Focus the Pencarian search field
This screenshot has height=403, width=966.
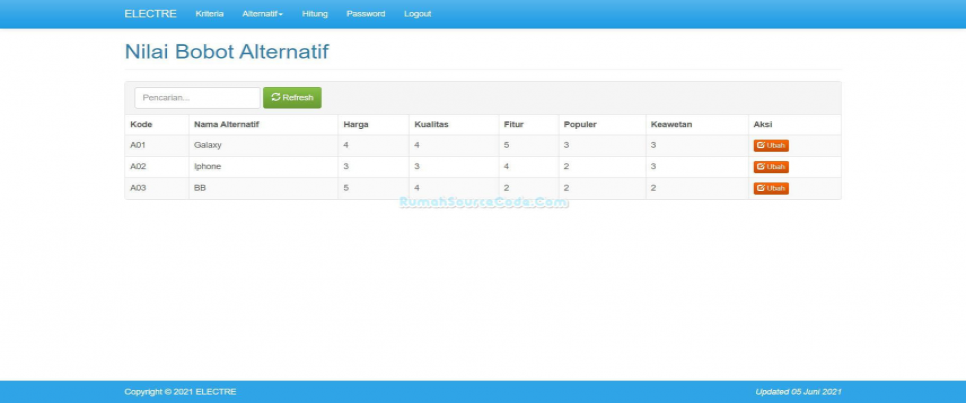pos(198,98)
